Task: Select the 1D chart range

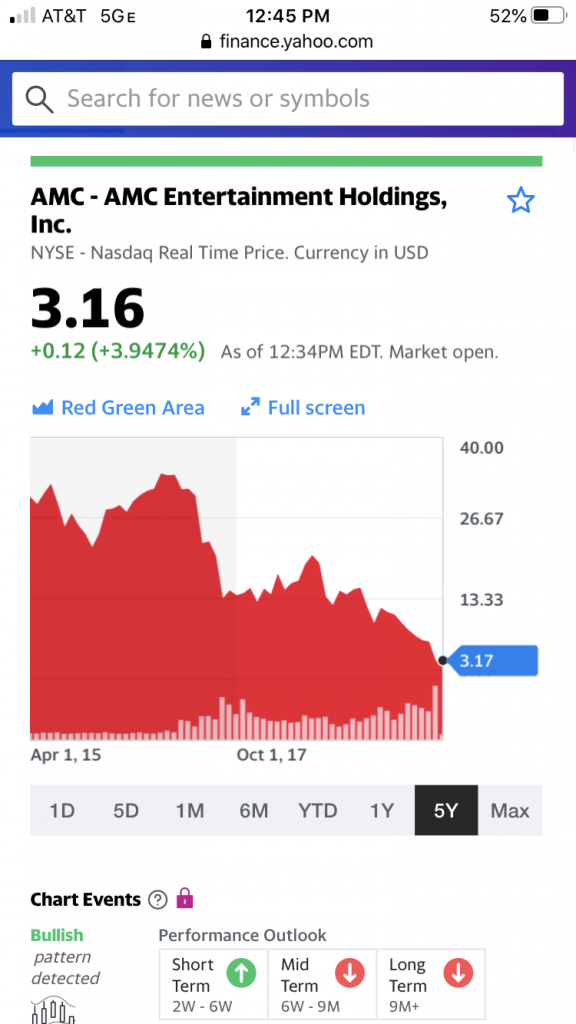Action: point(62,810)
